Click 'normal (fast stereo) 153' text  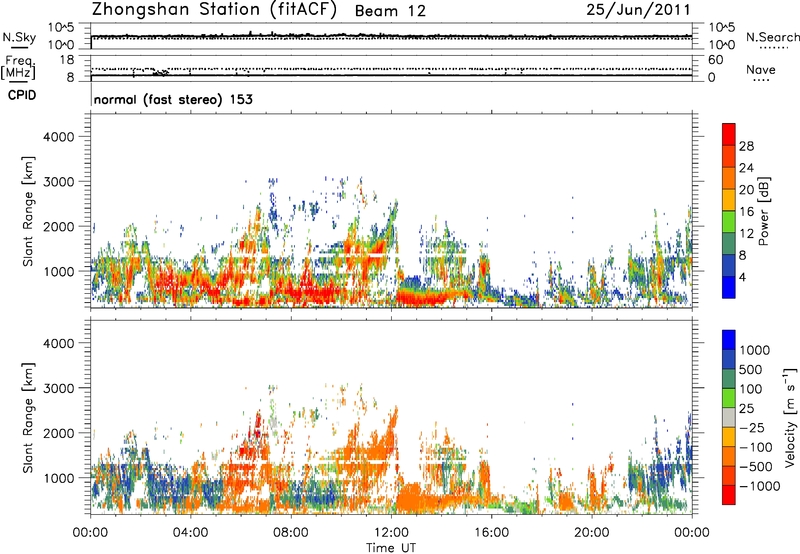tap(173, 100)
